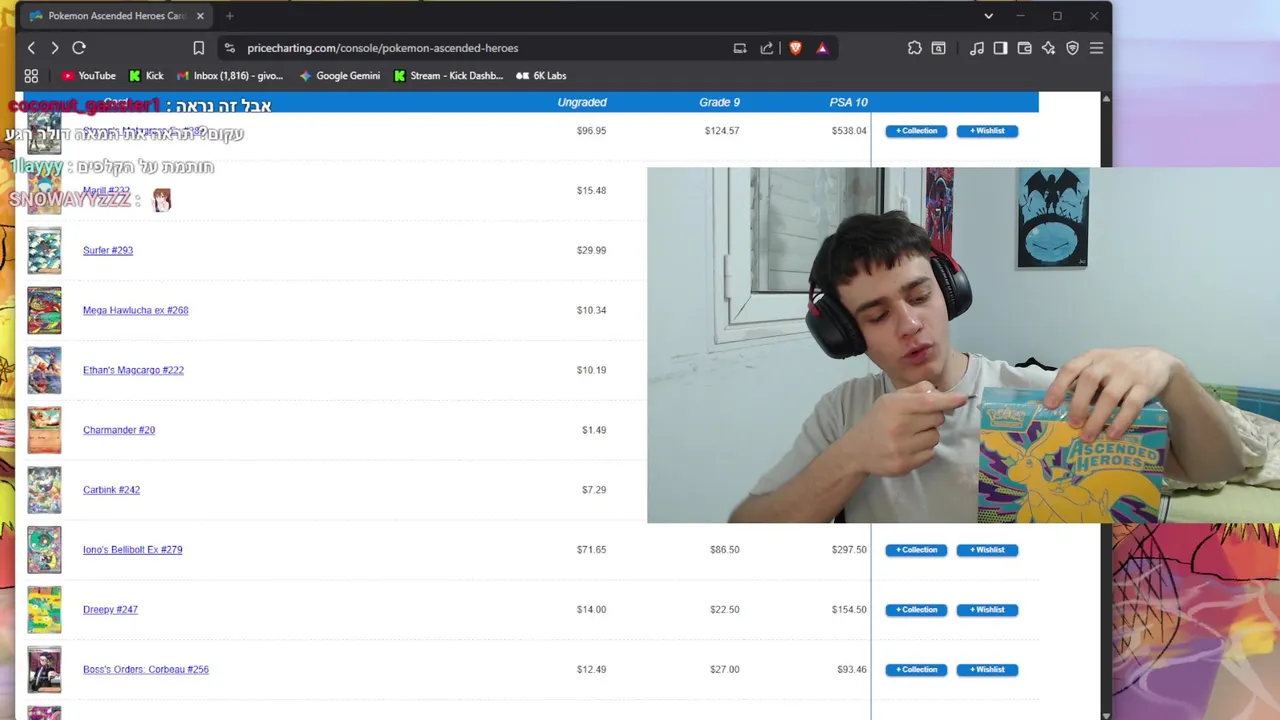This screenshot has height=720, width=1280.
Task: Open the Google Gemini bookmark
Action: click(x=339, y=76)
